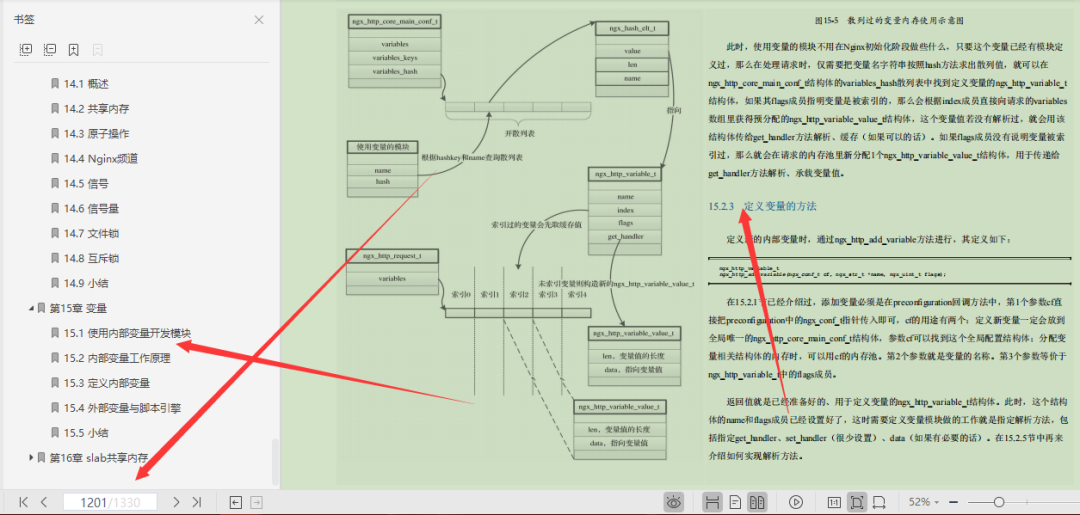Select the 第16章 slab共享内存 bookmark
Screen dimensions: 1080x515
click(98, 457)
